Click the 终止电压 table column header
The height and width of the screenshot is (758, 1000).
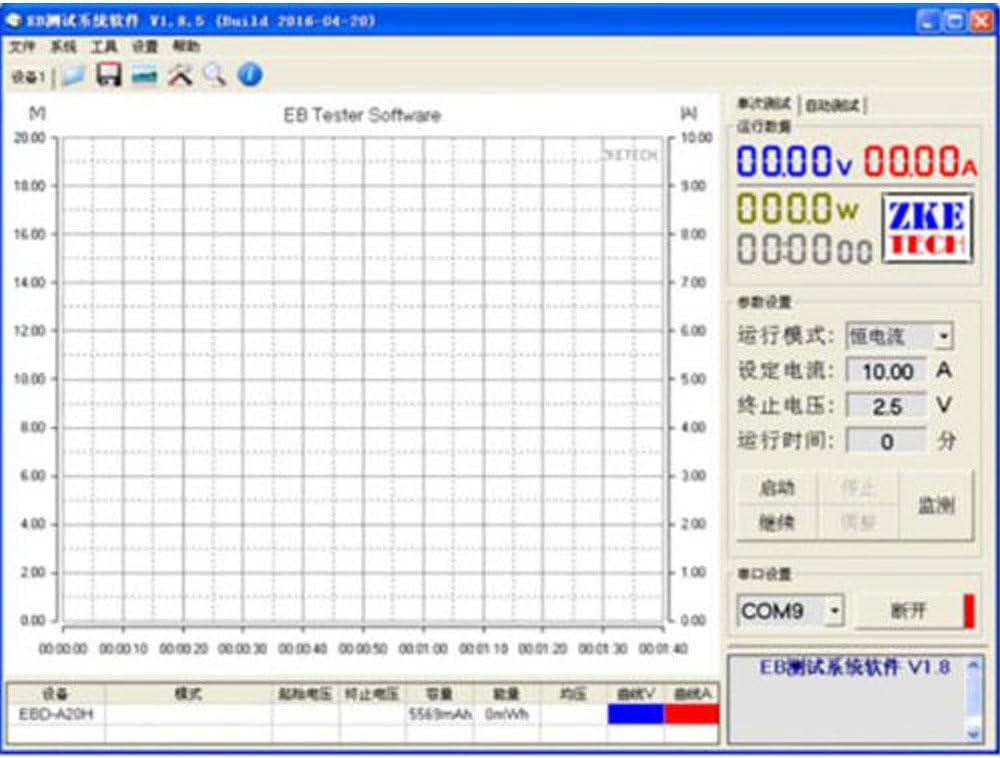(x=372, y=694)
